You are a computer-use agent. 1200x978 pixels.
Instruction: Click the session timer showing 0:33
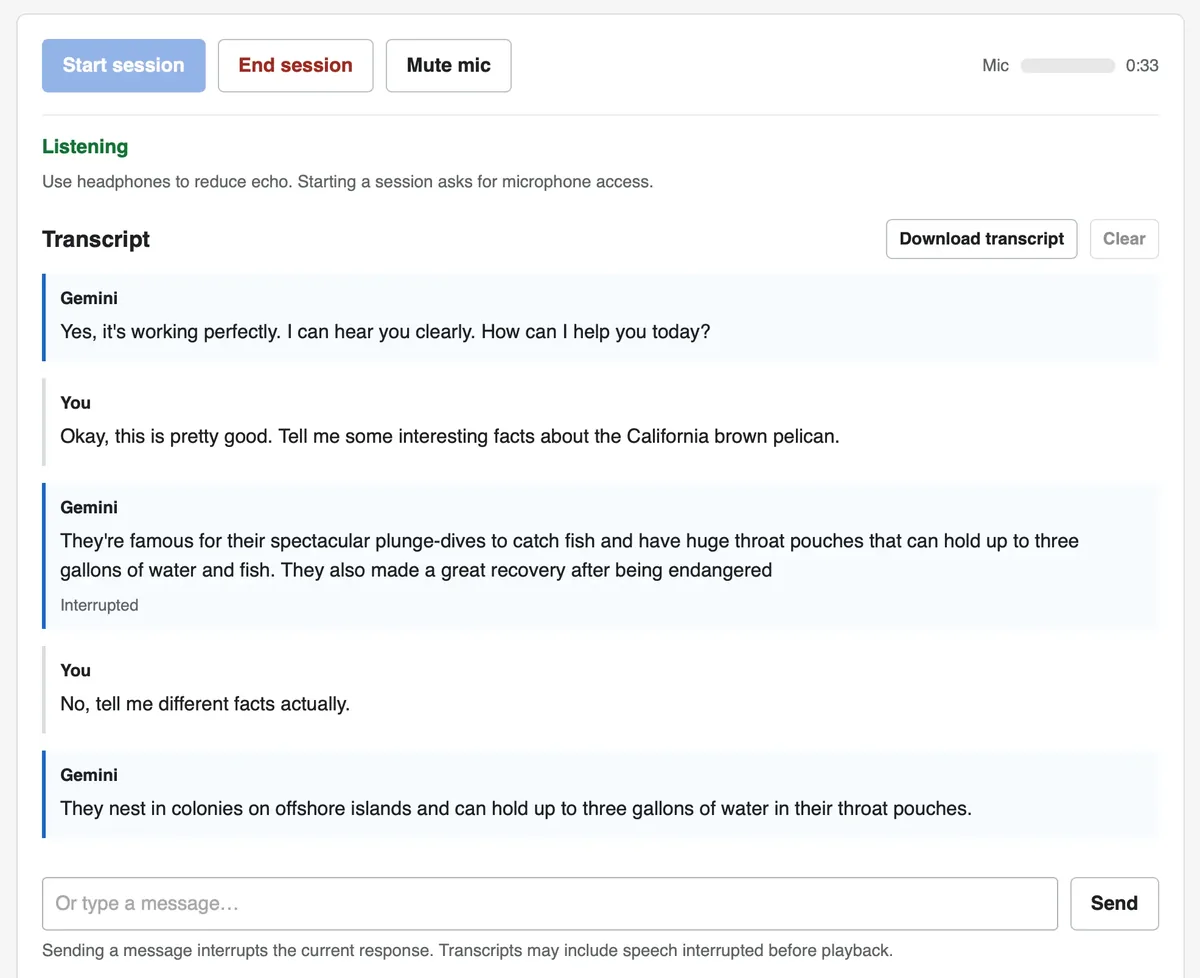(1142, 66)
